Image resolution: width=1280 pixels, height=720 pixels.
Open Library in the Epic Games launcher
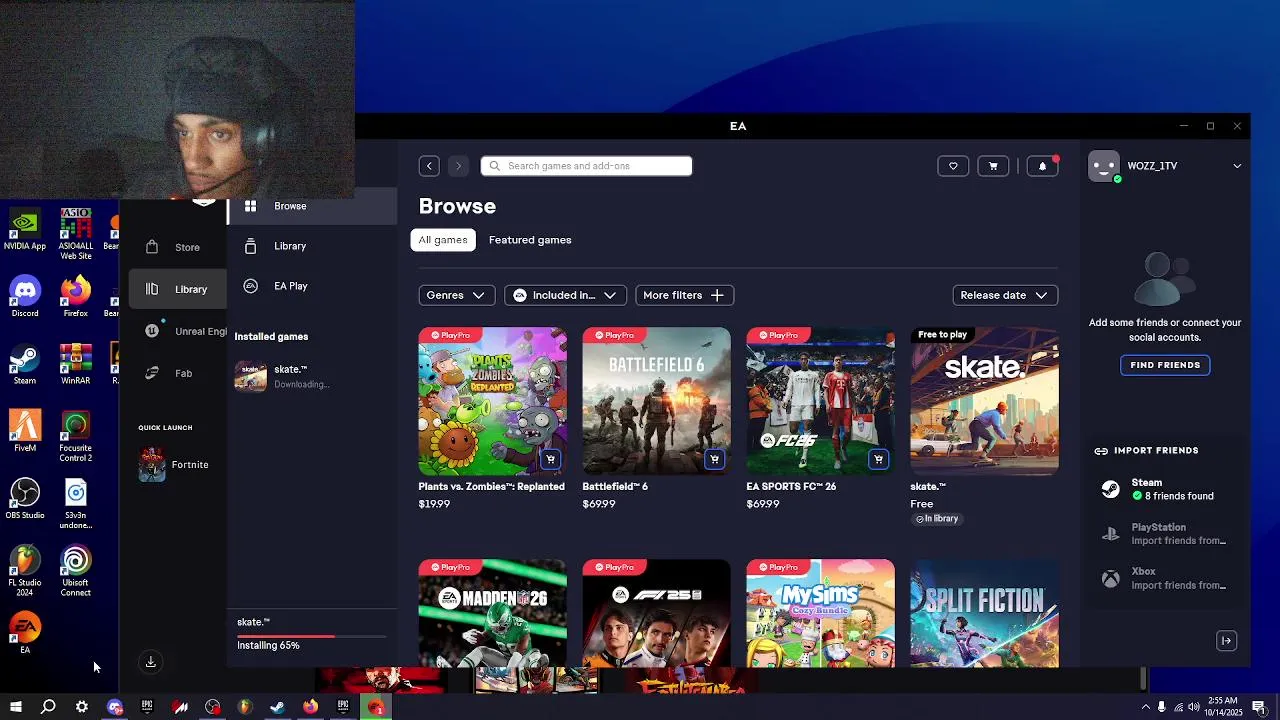pyautogui.click(x=178, y=289)
